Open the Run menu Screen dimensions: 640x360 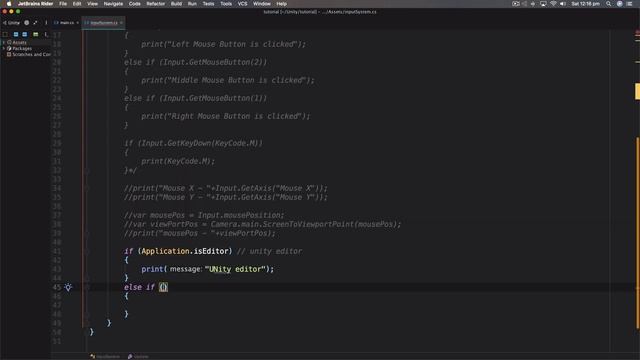coord(192,4)
